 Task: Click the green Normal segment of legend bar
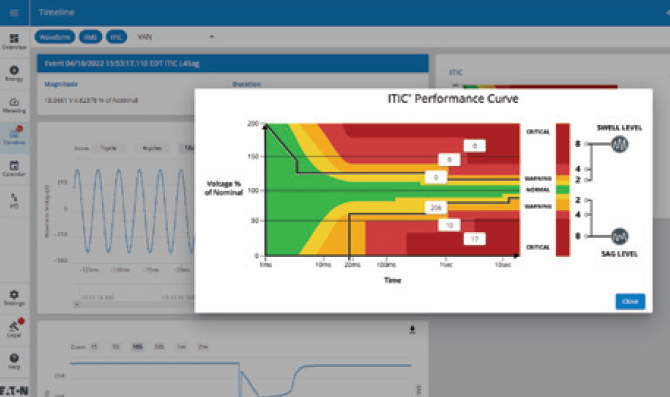(x=563, y=189)
